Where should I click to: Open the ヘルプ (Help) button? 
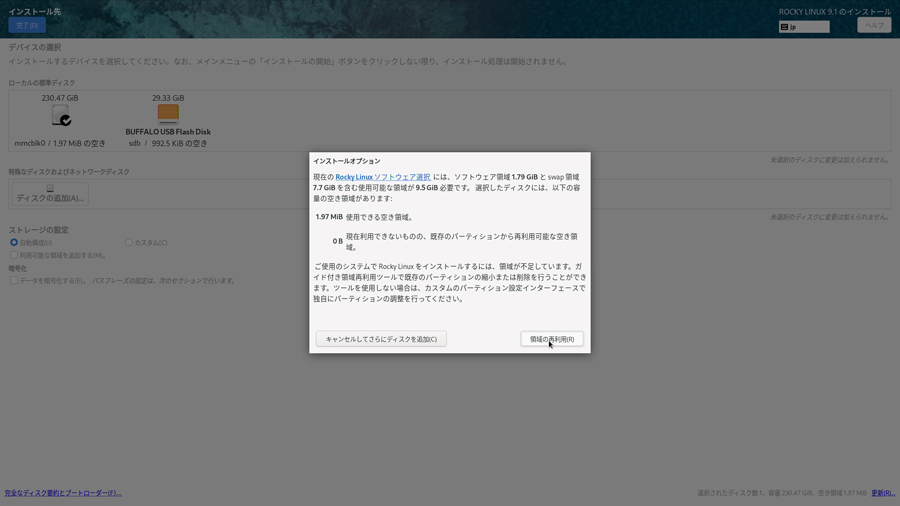point(873,25)
